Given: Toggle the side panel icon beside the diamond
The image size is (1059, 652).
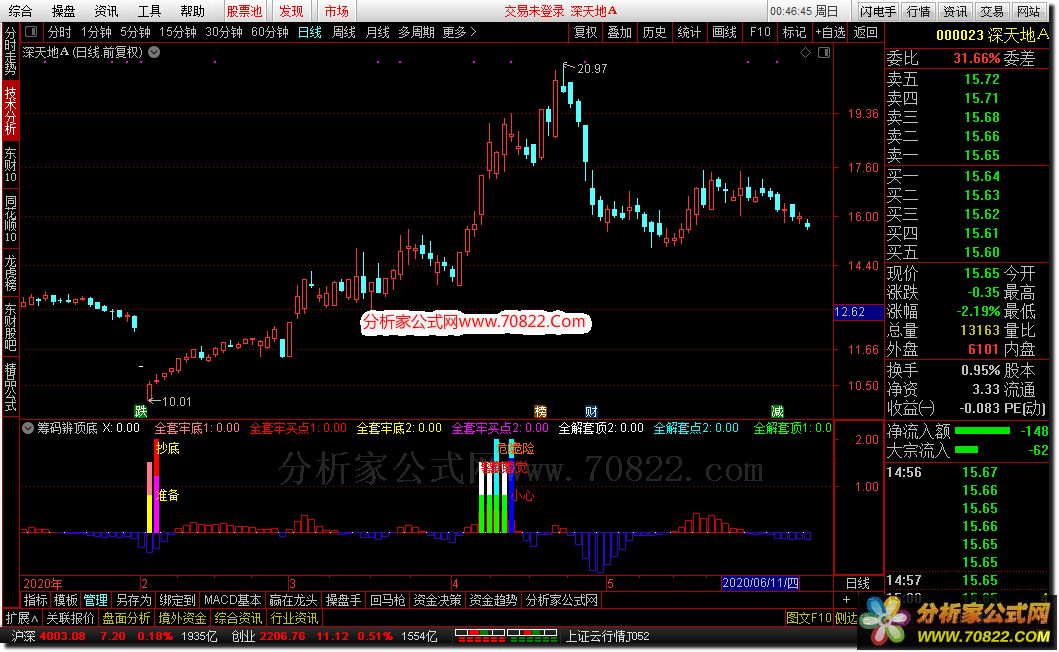Looking at the screenshot, I should (x=823, y=52).
